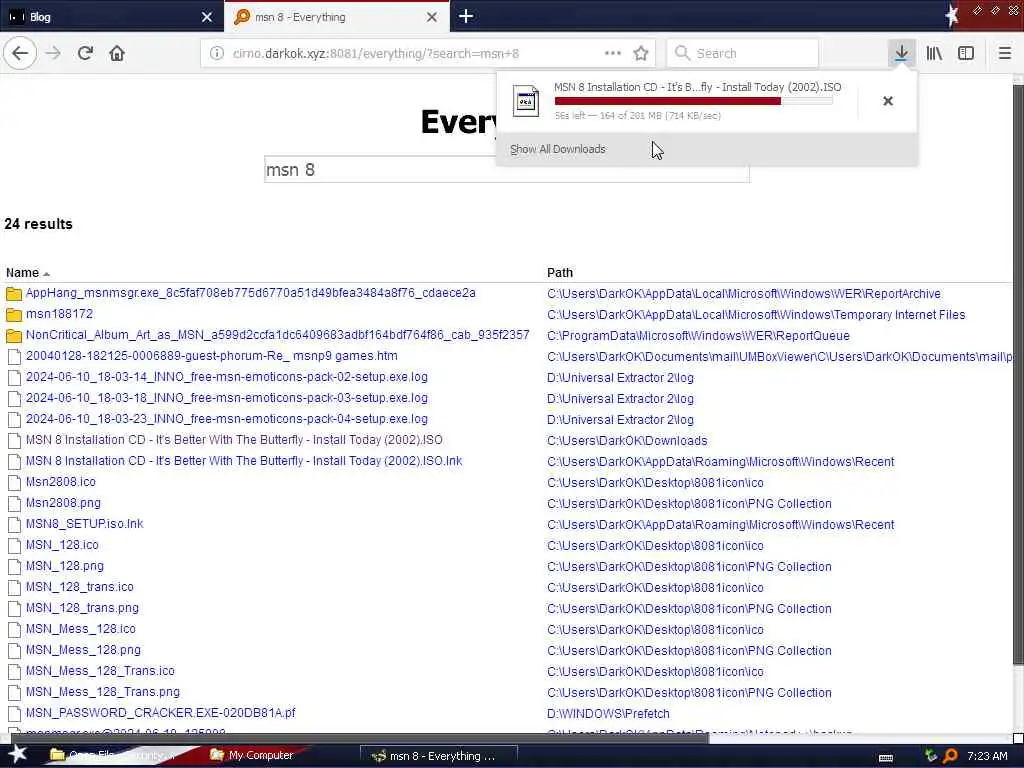Cancel the MSN 8 ISO download
This screenshot has width=1024, height=768.
(888, 101)
